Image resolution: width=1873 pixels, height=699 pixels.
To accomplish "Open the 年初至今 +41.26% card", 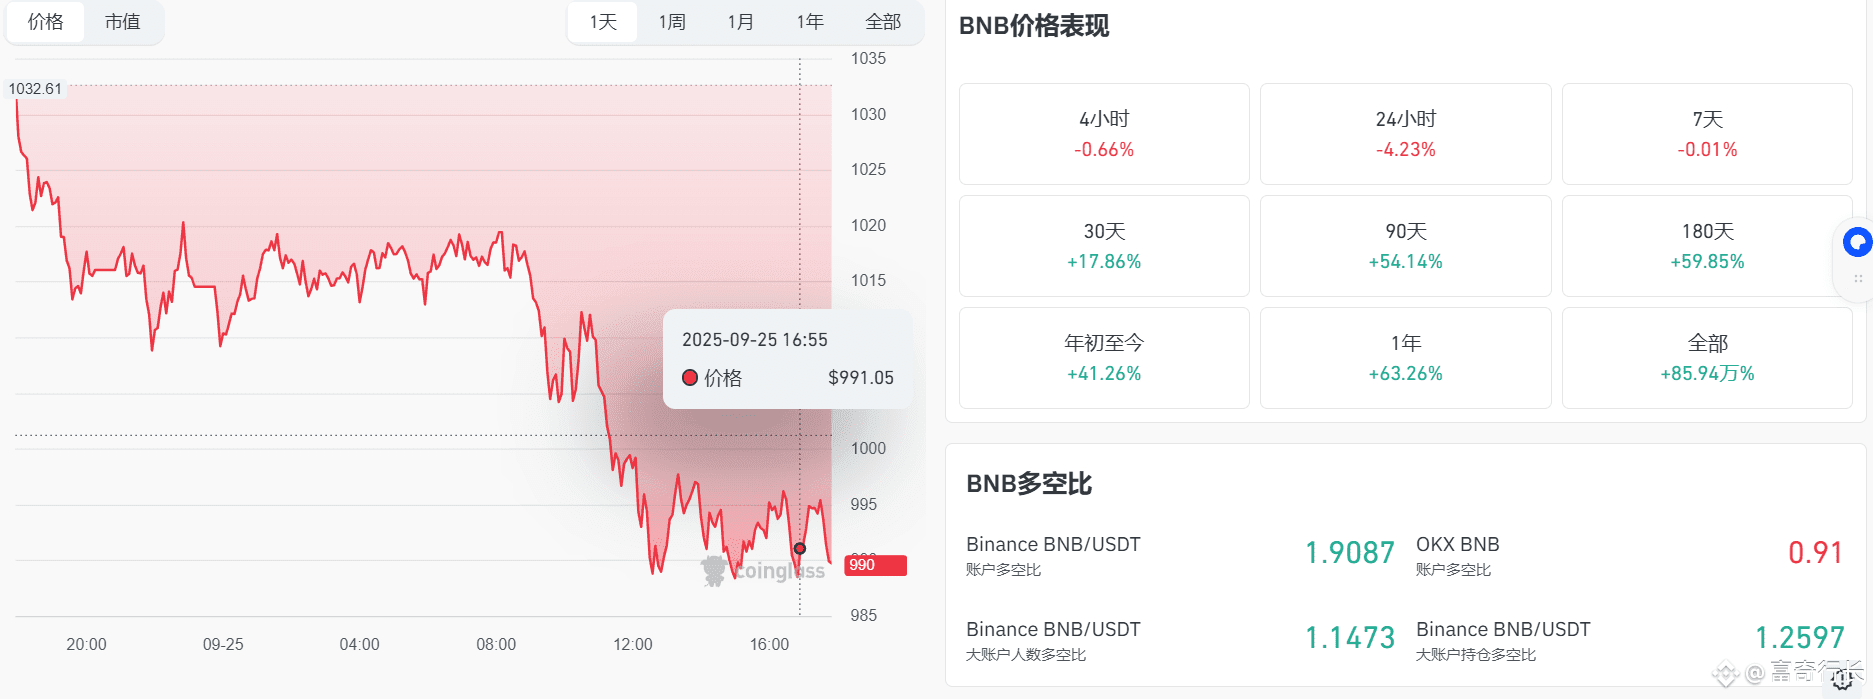I will (1104, 358).
